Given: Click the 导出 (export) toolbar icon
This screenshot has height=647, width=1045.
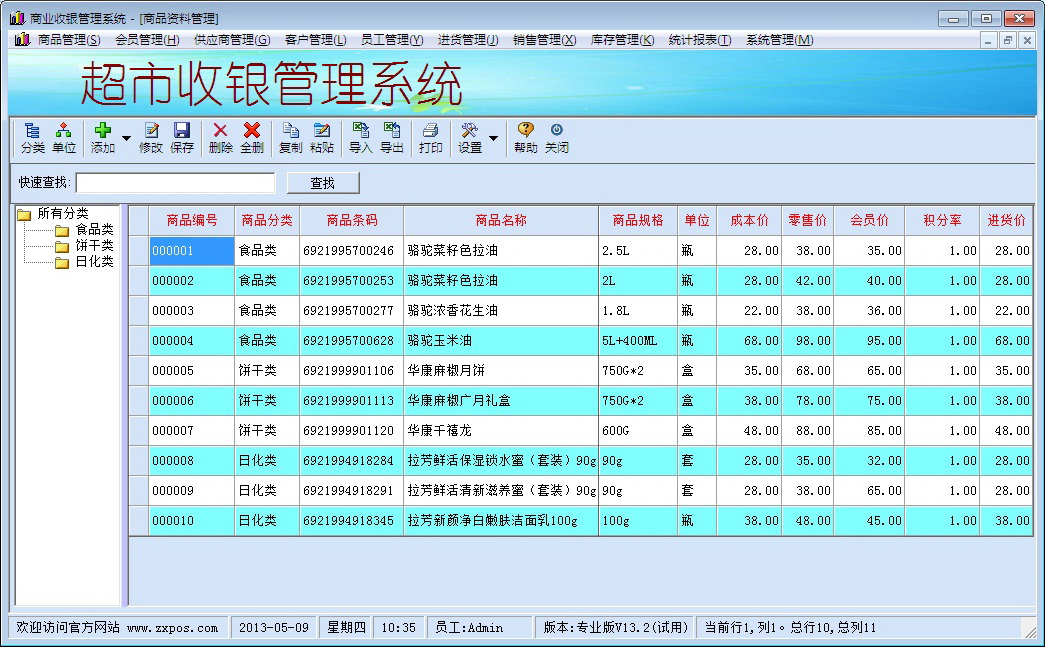Looking at the screenshot, I should coord(392,137).
